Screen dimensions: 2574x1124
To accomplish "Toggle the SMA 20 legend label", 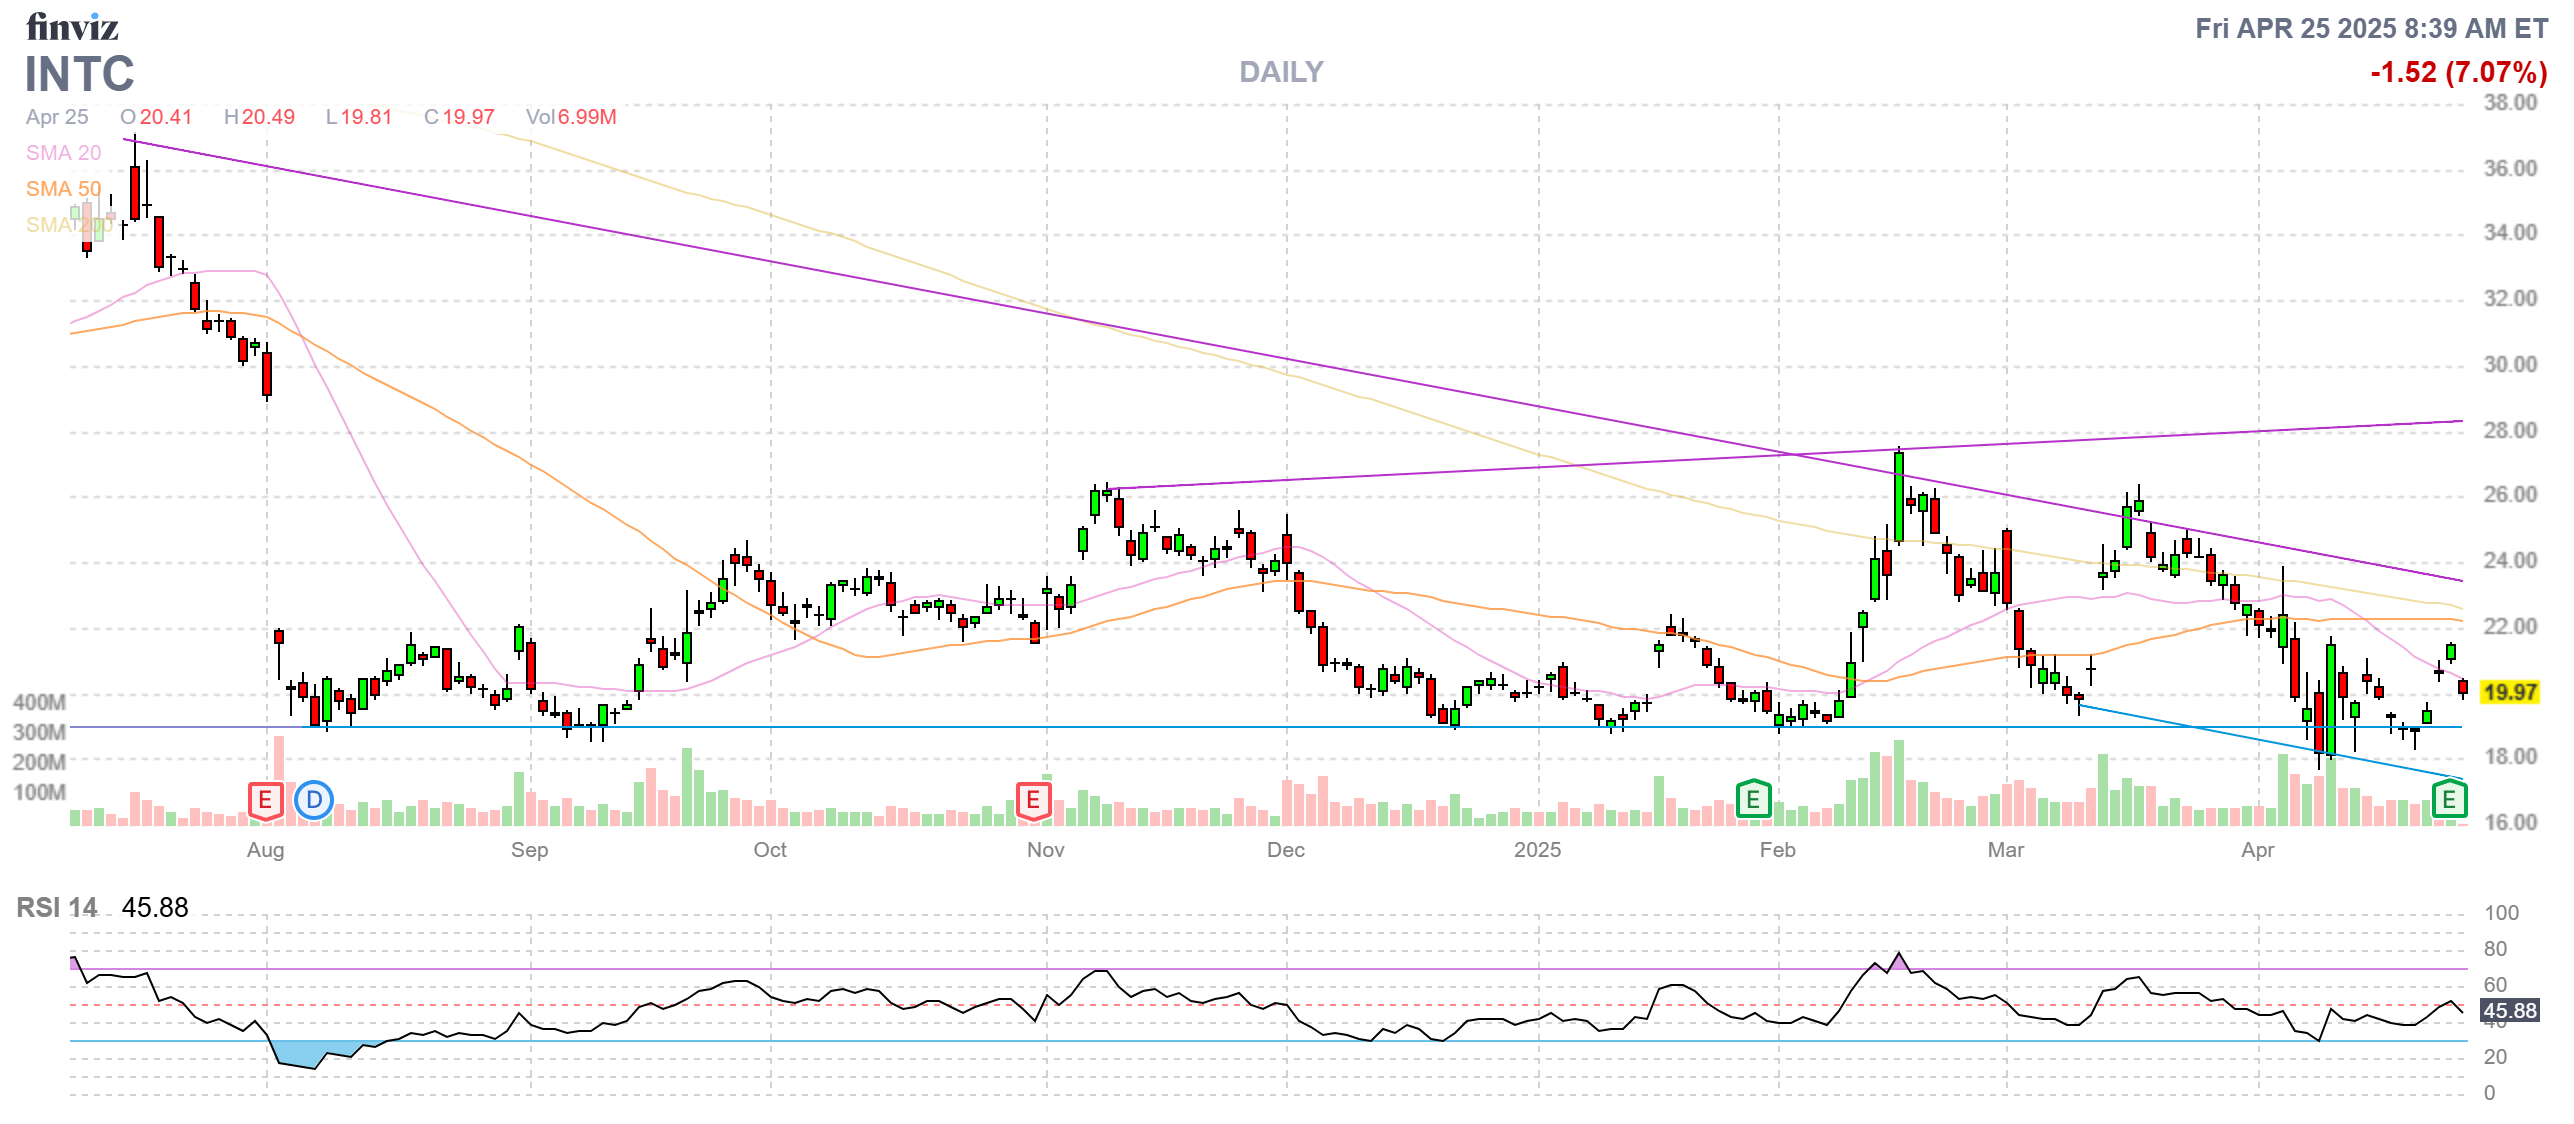I will coord(63,153).
